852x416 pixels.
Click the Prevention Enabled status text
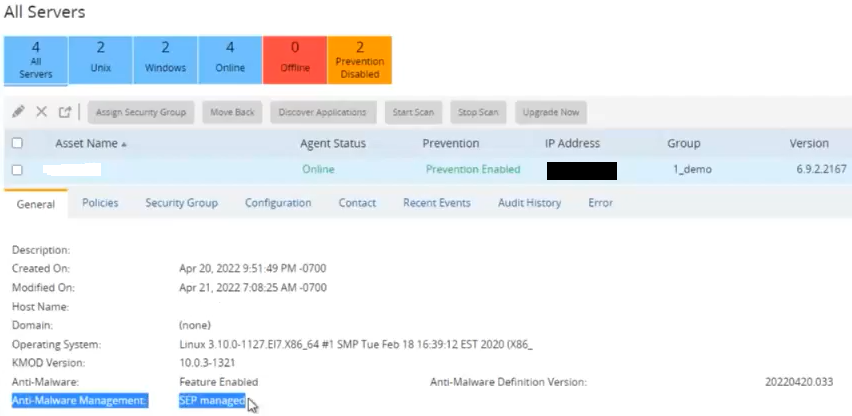click(472, 170)
